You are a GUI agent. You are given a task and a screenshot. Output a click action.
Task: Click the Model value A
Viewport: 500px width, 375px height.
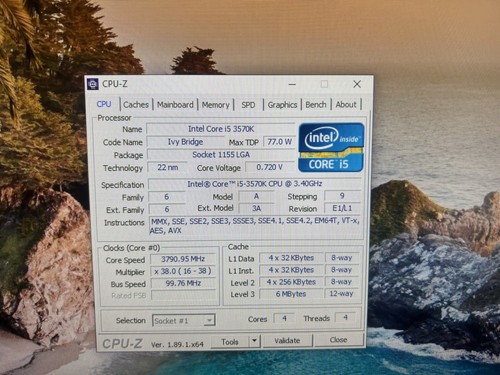(256, 196)
